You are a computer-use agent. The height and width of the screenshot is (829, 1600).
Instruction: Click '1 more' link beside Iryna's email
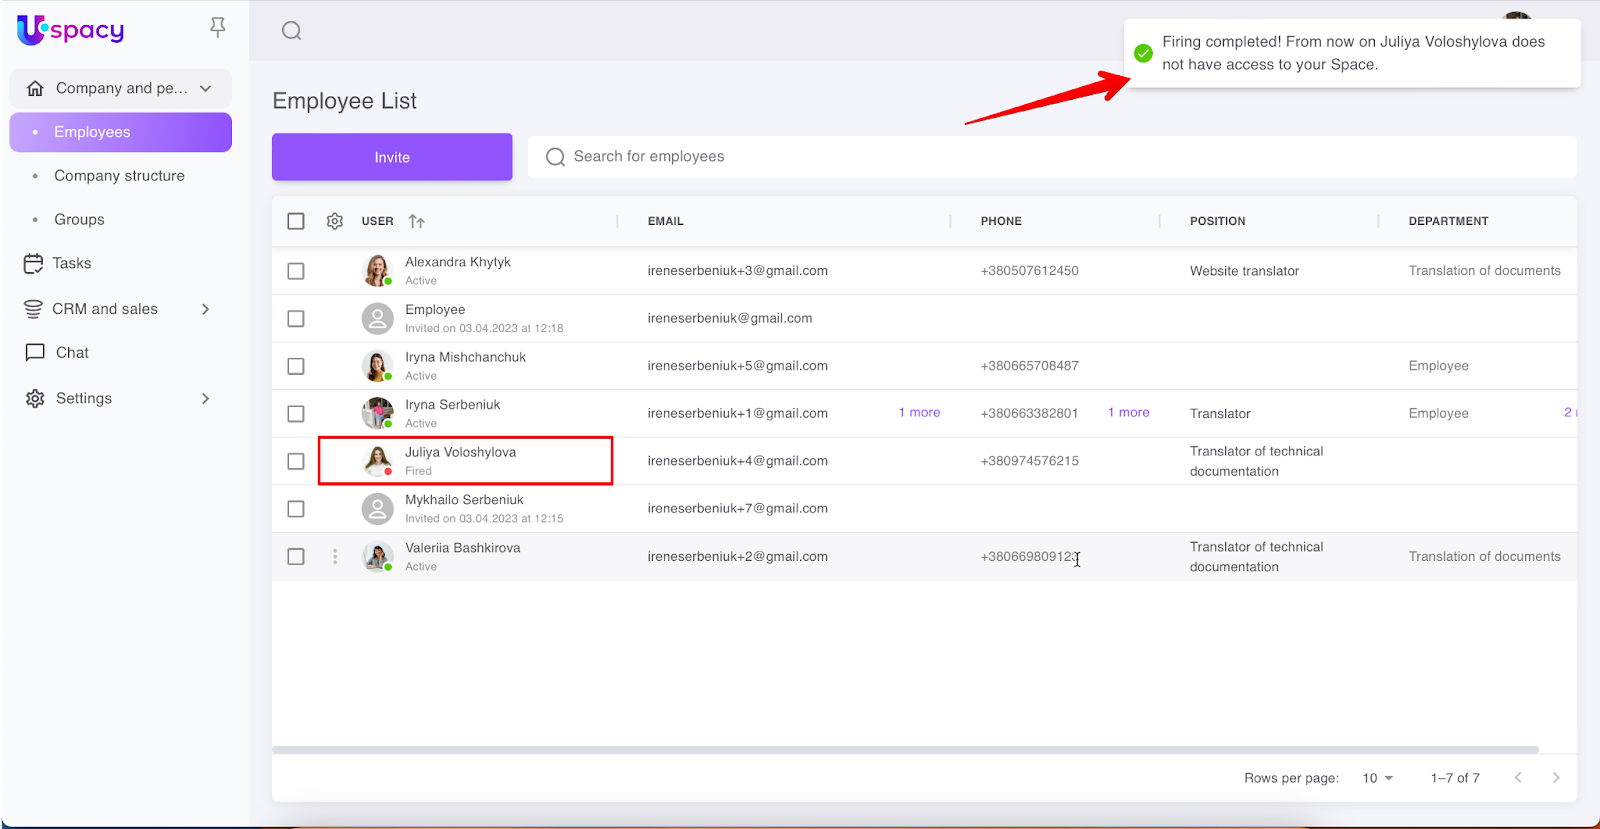tap(919, 413)
